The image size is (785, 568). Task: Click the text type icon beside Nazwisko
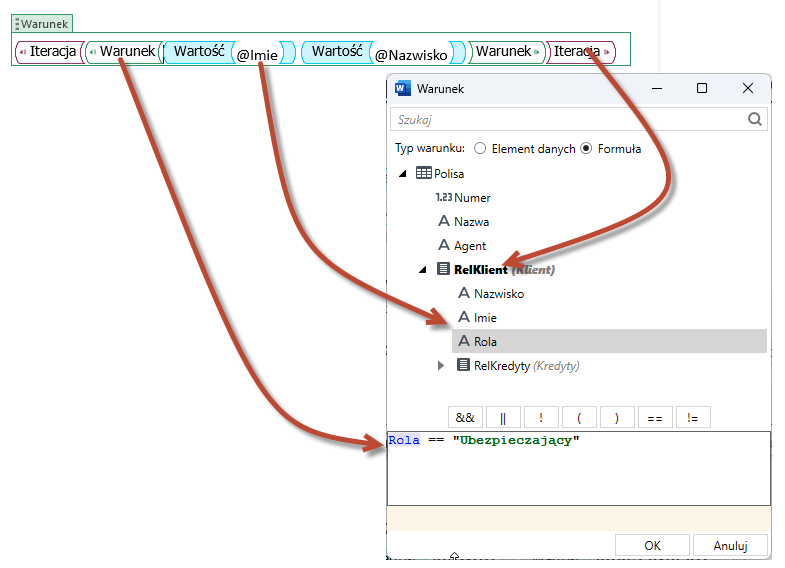coord(464,293)
